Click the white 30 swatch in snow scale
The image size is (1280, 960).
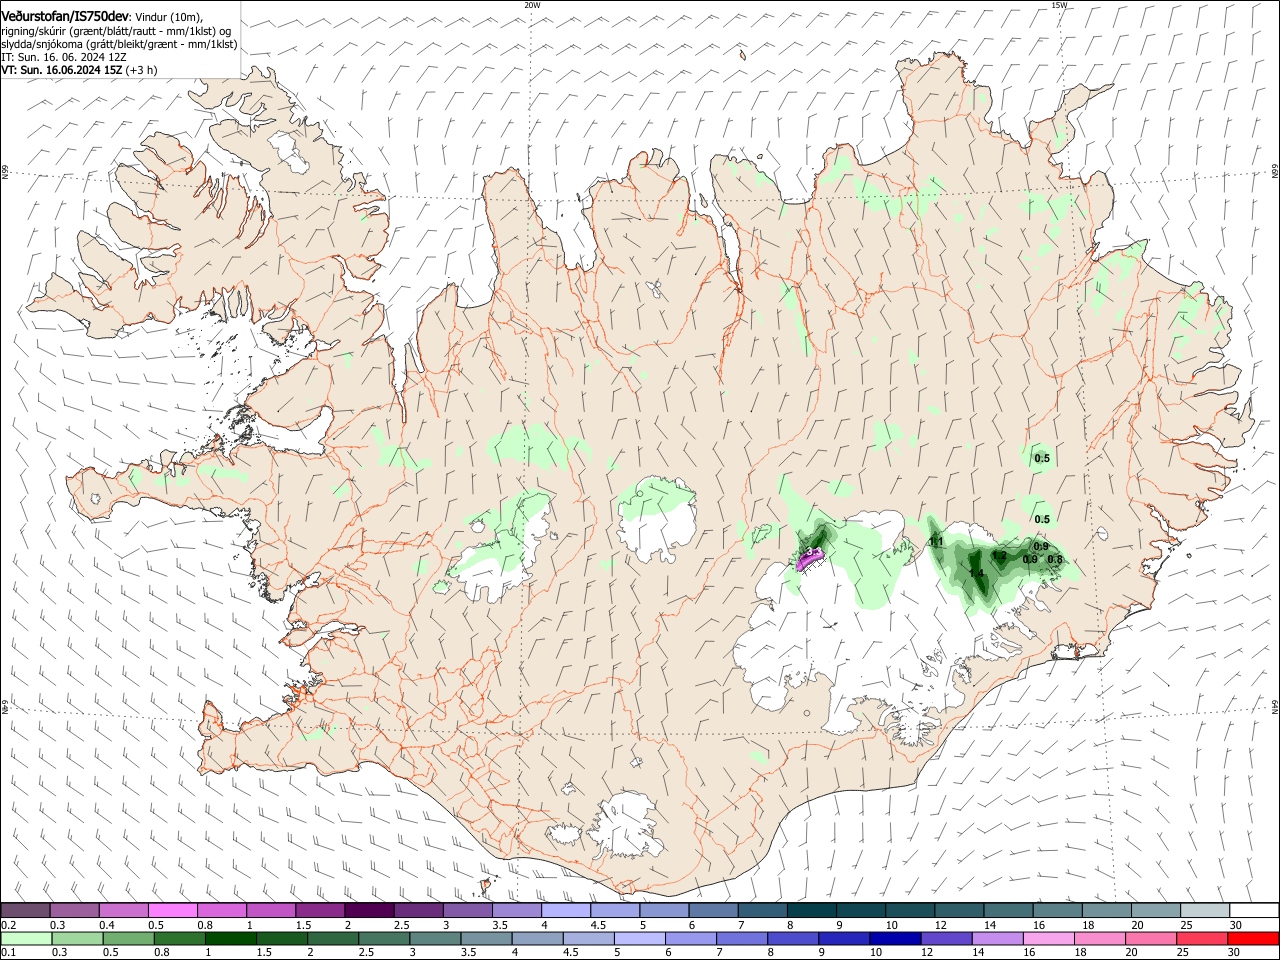tap(1254, 910)
